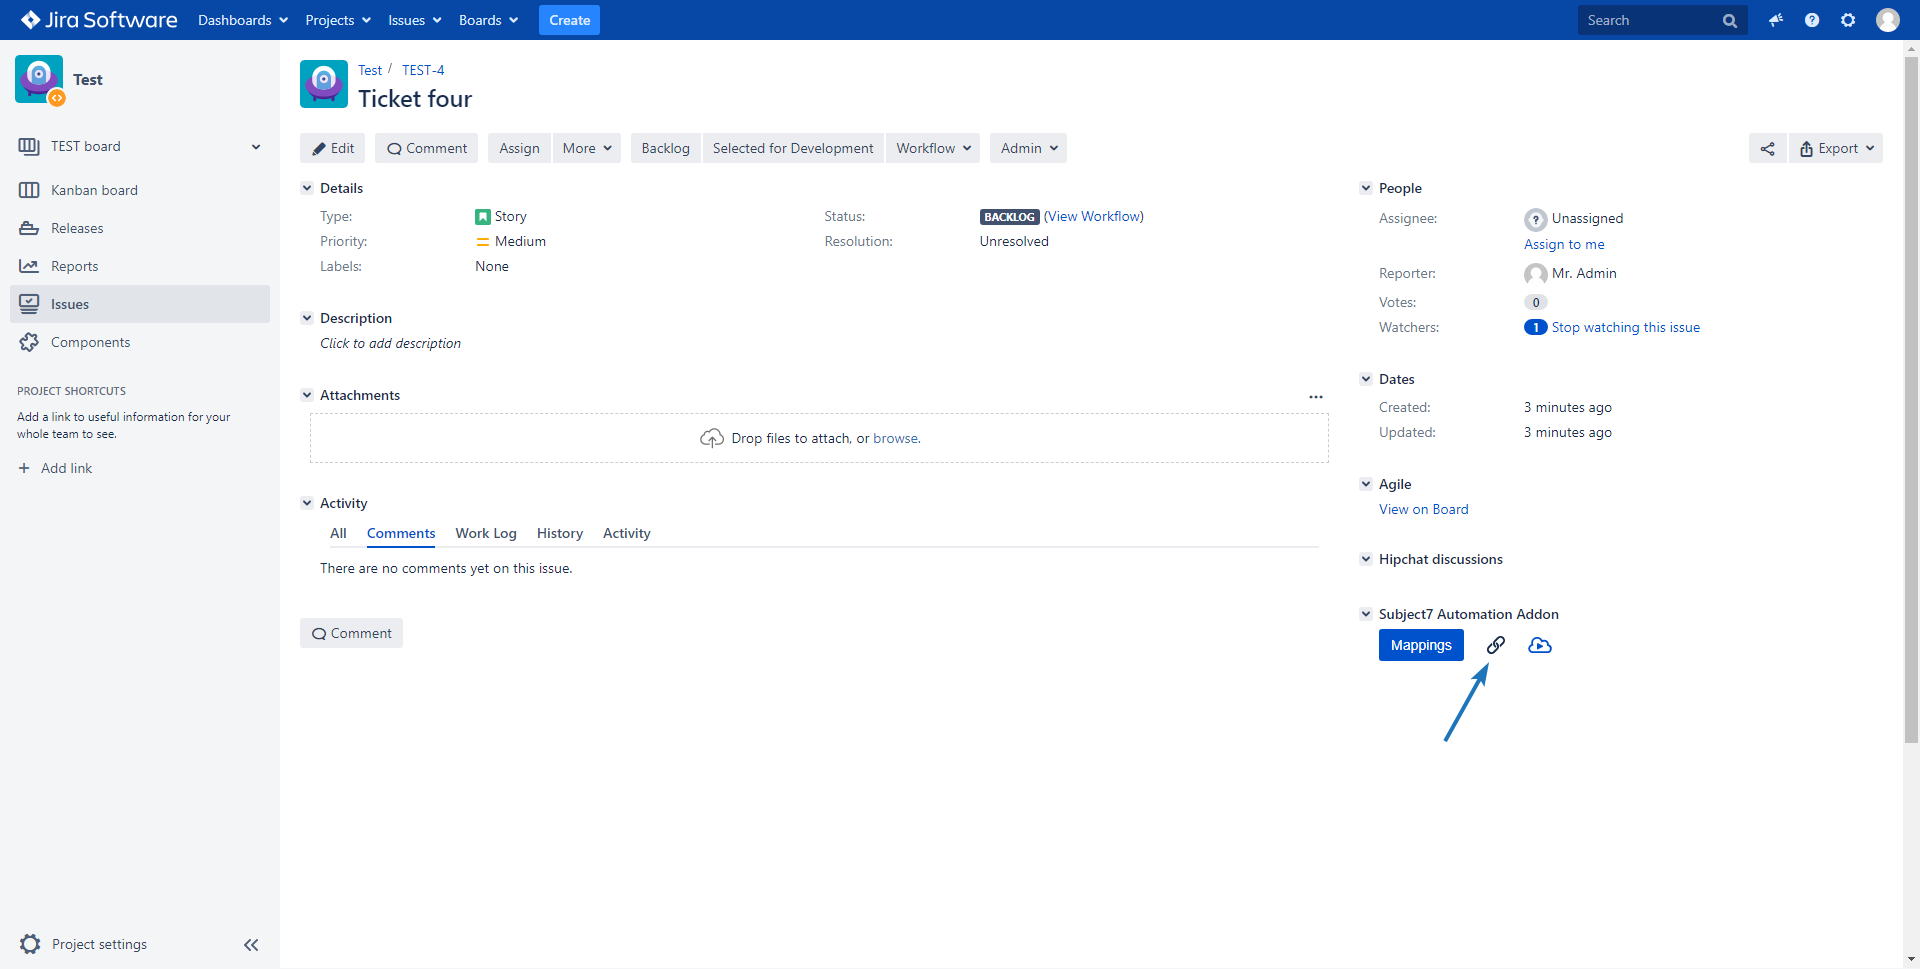Open the settings gear in top bar
Image resolution: width=1920 pixels, height=969 pixels.
click(x=1848, y=20)
